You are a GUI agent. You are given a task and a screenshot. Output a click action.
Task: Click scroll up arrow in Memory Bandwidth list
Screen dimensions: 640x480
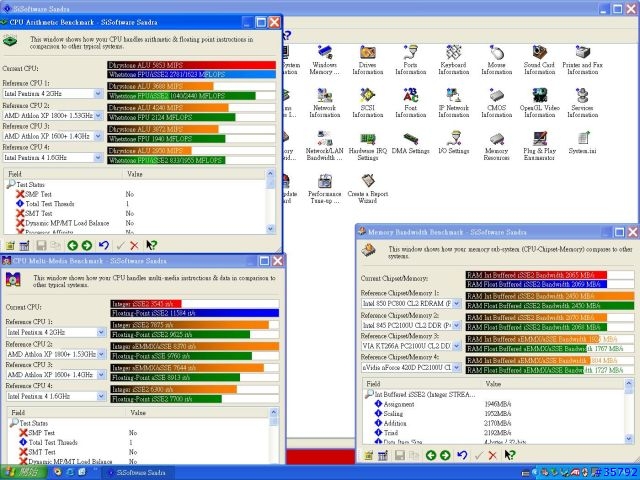[x=629, y=383]
